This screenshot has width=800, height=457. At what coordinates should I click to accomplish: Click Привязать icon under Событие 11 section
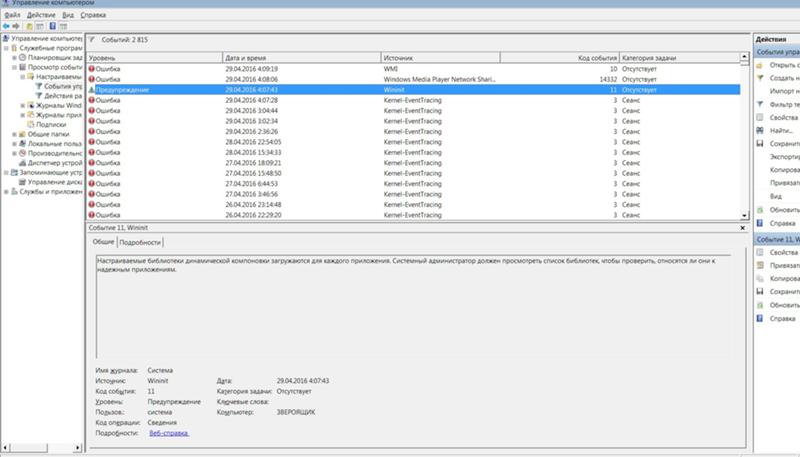(760, 265)
